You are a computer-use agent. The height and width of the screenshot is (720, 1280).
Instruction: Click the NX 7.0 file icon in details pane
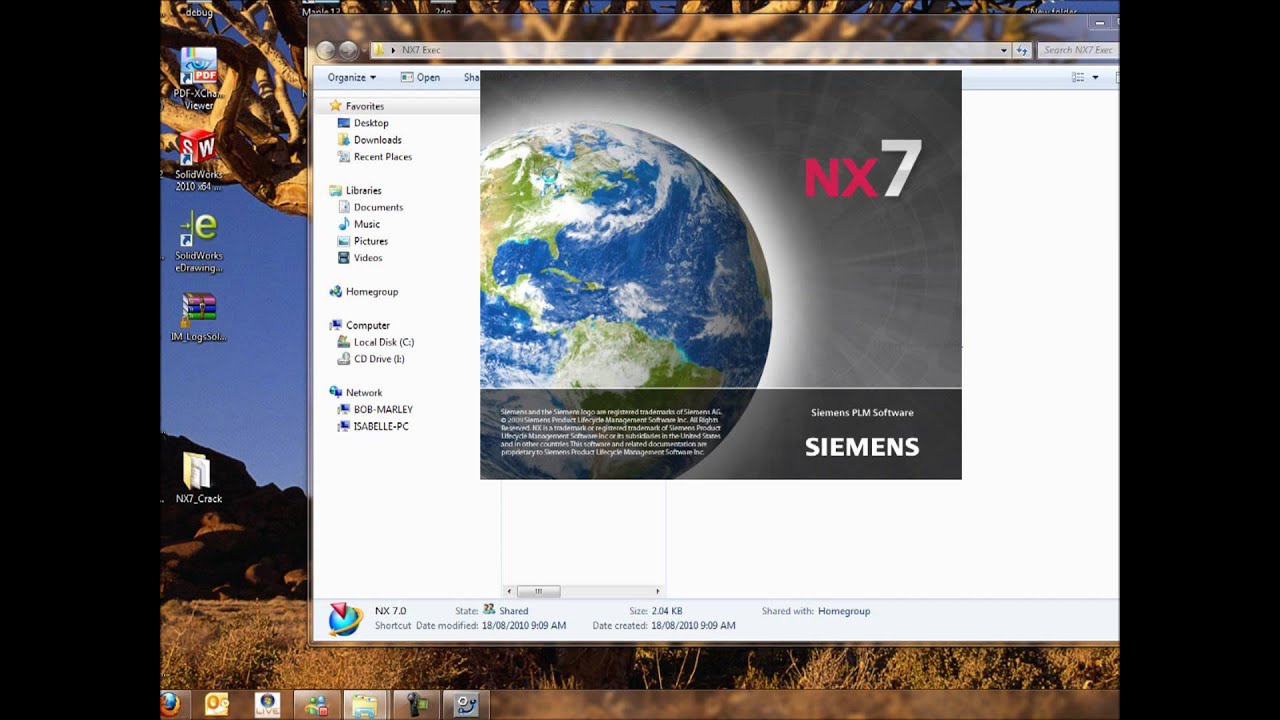point(345,619)
